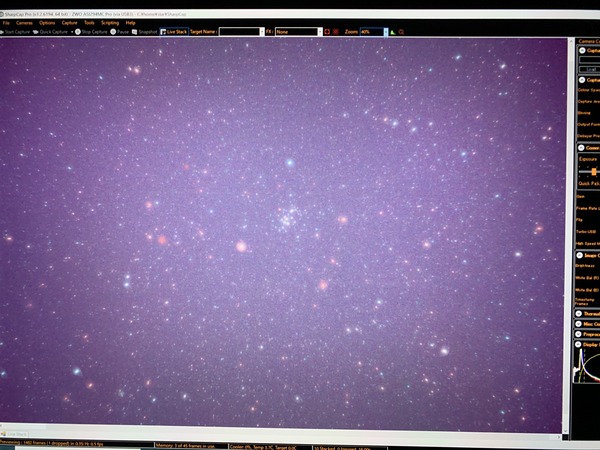Click Start Capture in the toolbar
The image size is (600, 450).
15,32
